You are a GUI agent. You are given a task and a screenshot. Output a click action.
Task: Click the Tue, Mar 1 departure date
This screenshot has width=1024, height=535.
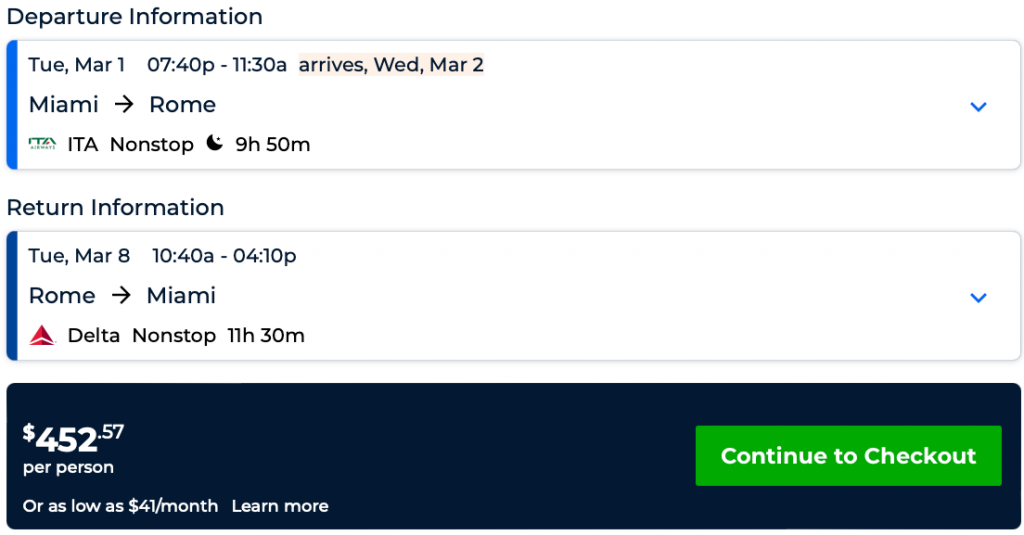click(77, 65)
